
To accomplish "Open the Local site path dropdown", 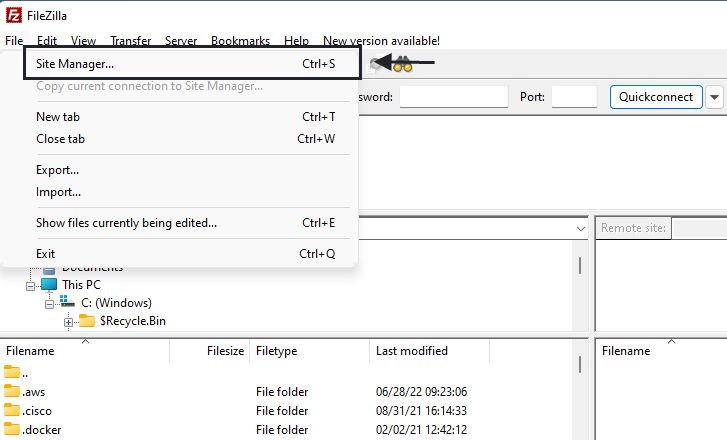I will click(580, 229).
